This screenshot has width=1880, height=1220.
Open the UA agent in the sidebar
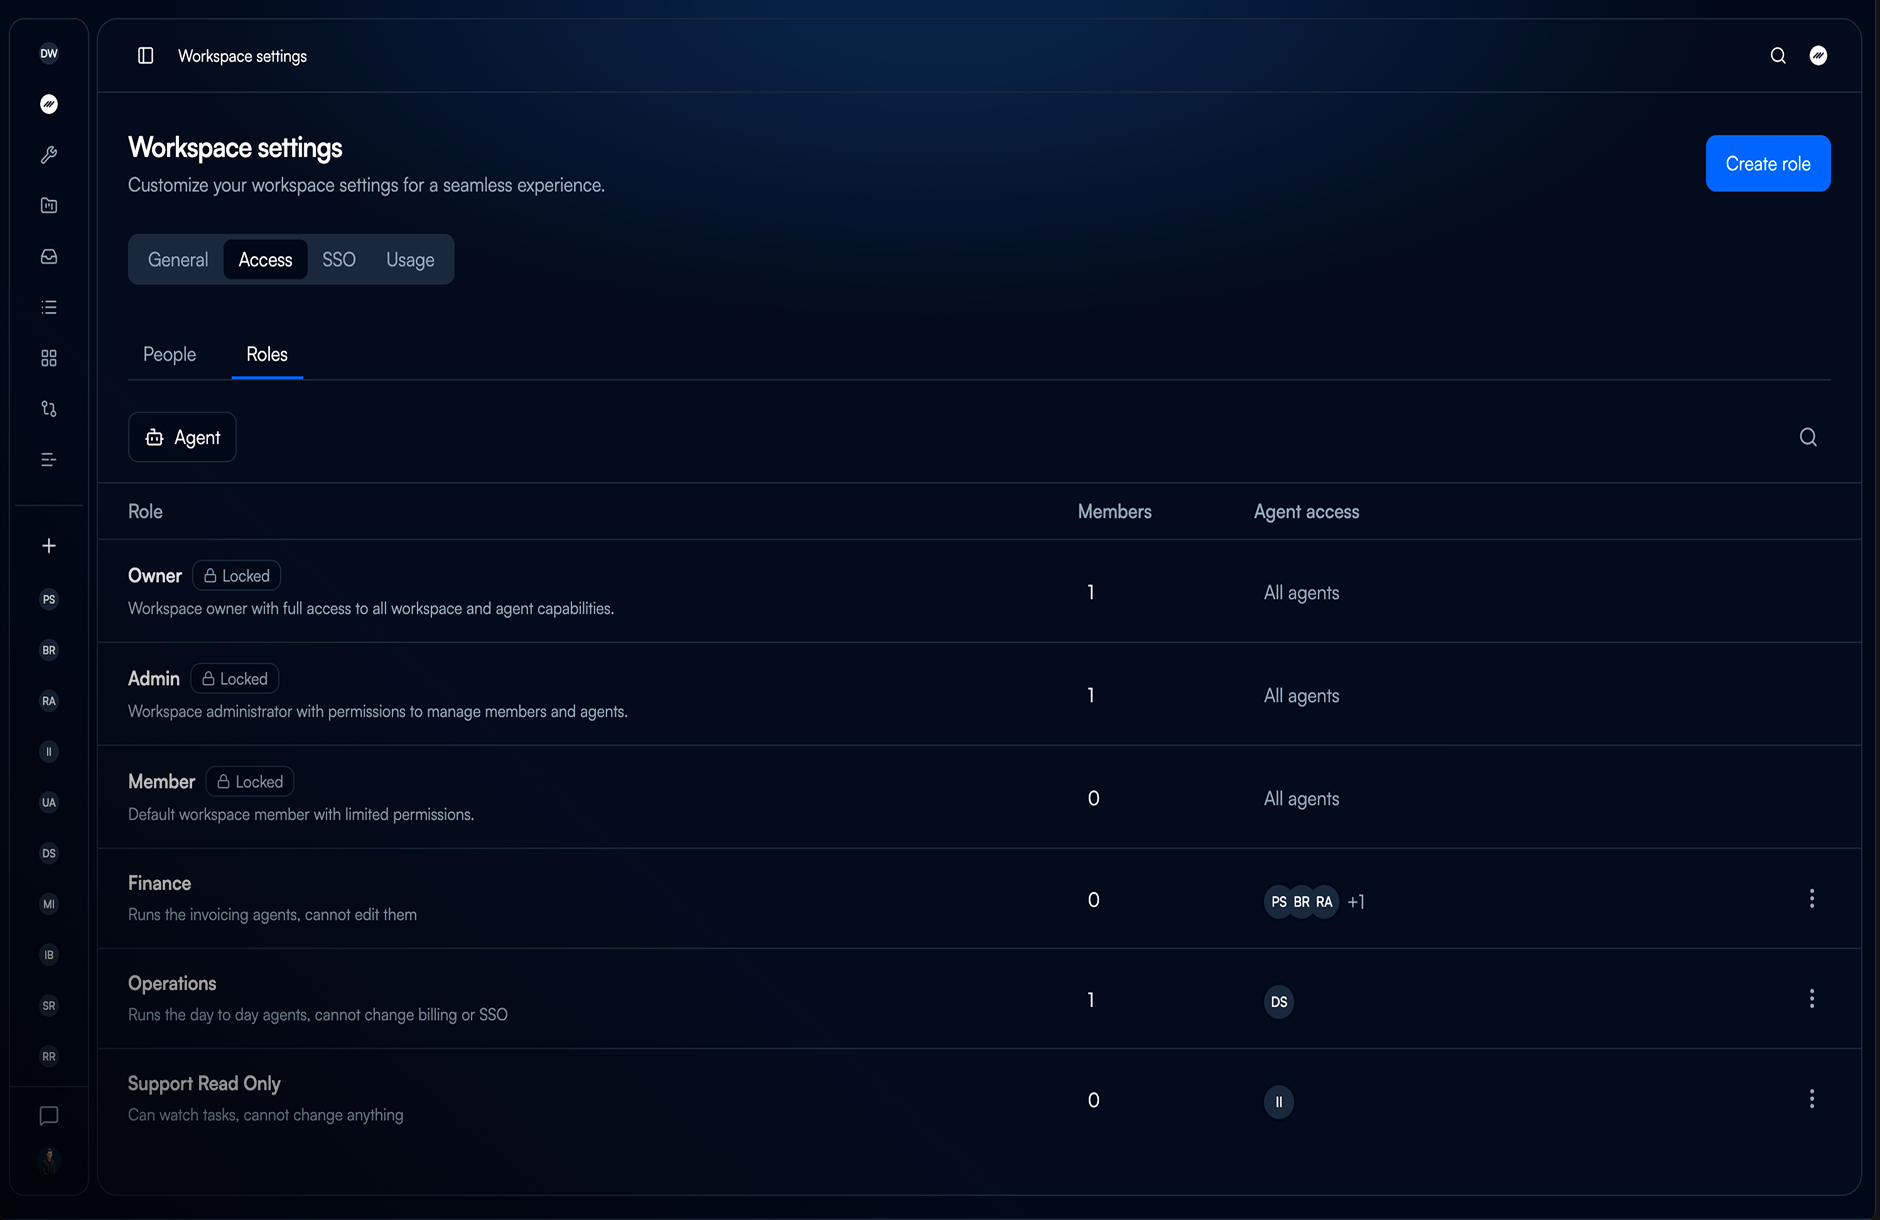click(49, 802)
